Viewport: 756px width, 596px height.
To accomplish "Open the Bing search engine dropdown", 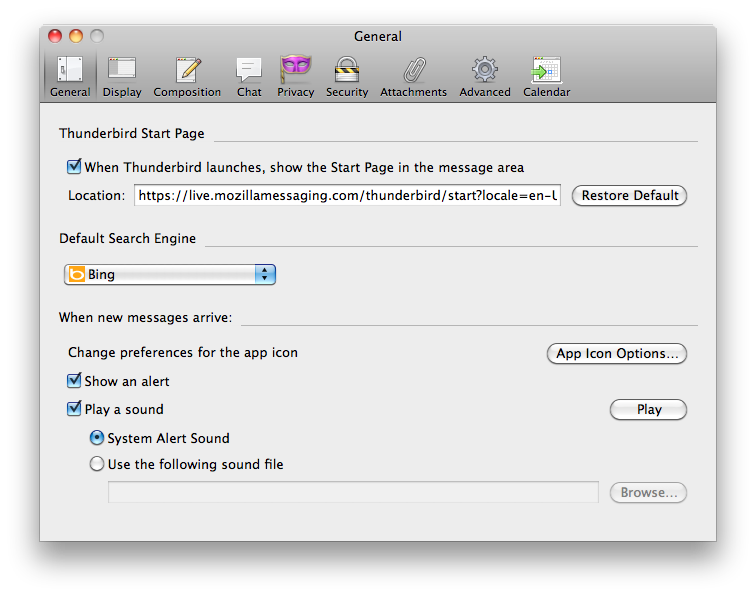I will click(169, 274).
